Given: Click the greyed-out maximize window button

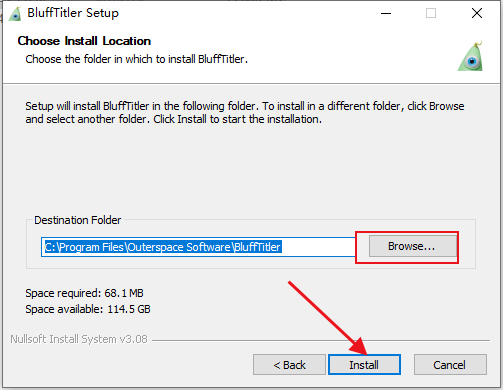Looking at the screenshot, I should coord(431,13).
